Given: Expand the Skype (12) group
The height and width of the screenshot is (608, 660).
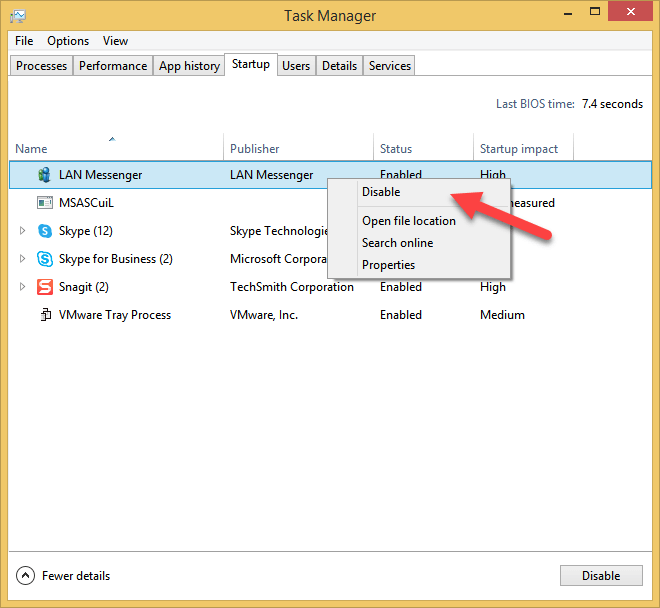Looking at the screenshot, I should click(23, 231).
